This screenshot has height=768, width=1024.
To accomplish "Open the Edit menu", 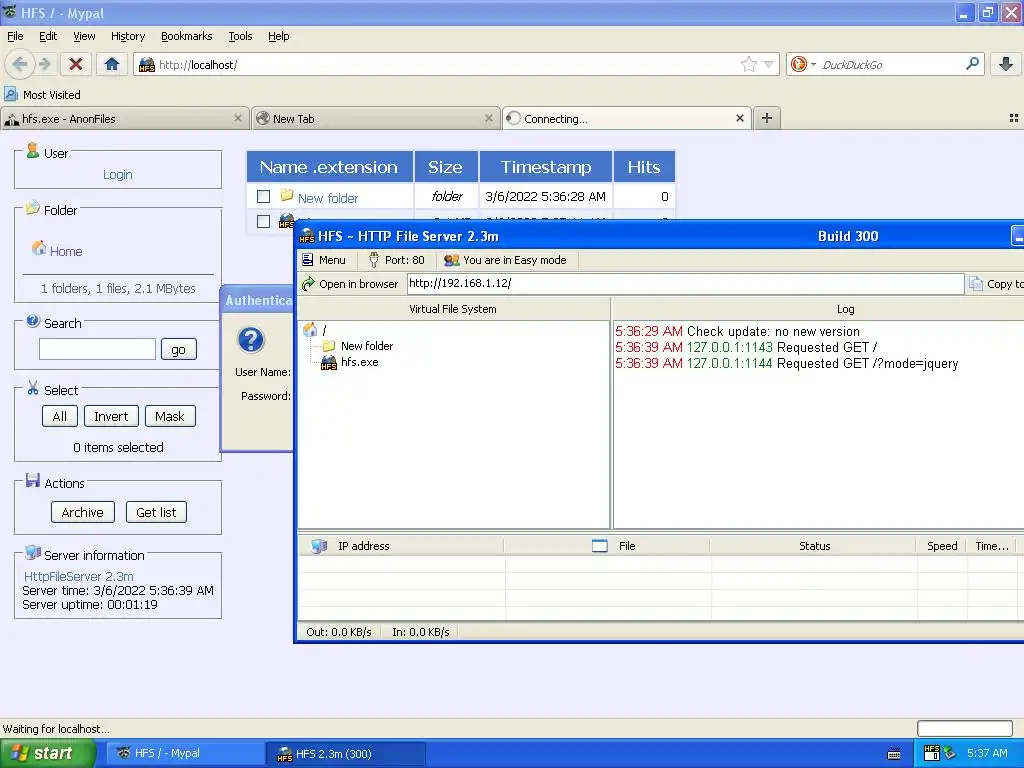I will (x=48, y=36).
